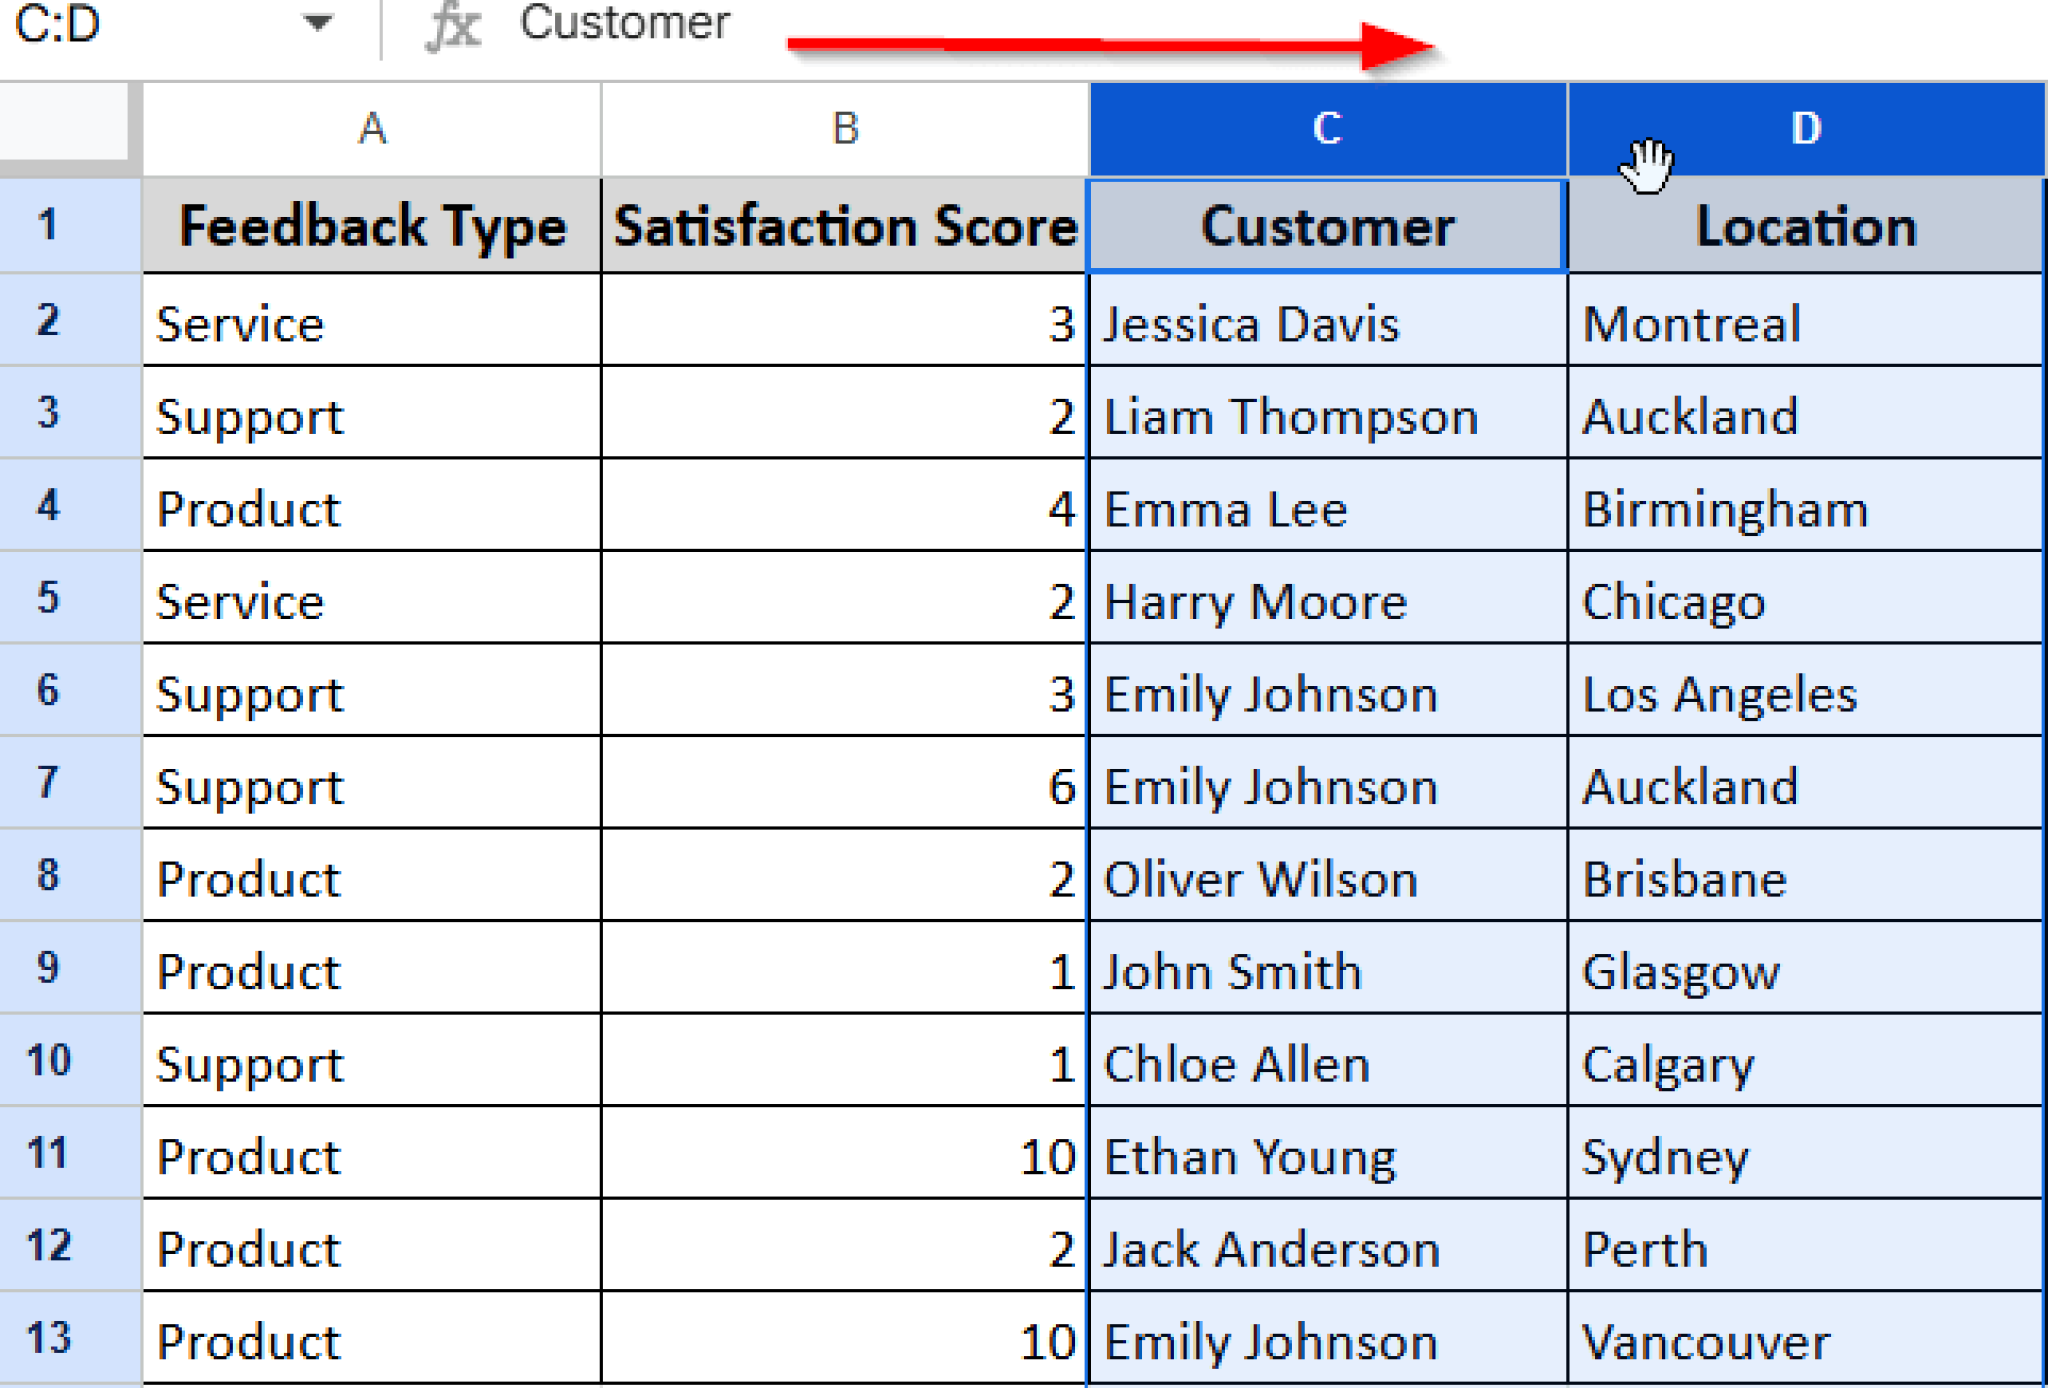The height and width of the screenshot is (1388, 2048).
Task: Select column D header
Action: click(x=1805, y=127)
